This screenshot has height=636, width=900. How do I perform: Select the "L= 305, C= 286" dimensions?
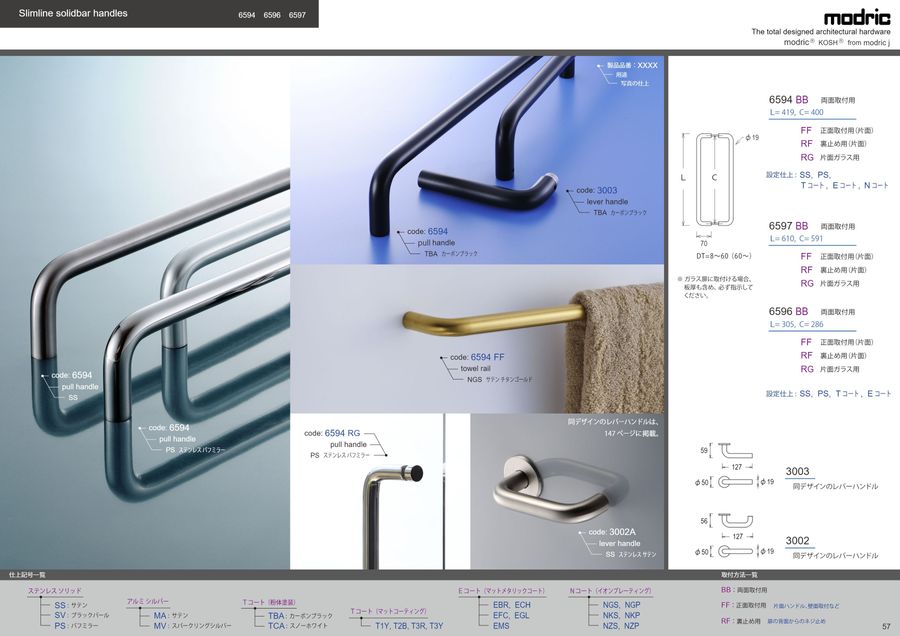pyautogui.click(x=797, y=324)
